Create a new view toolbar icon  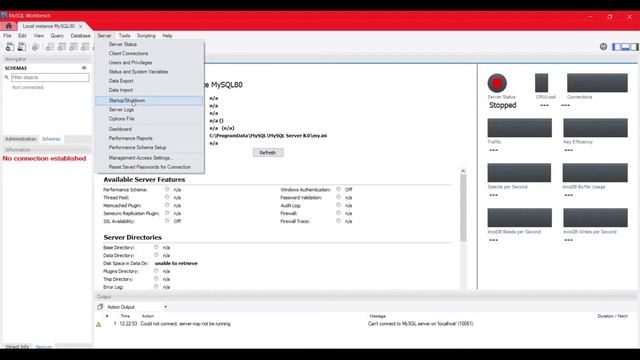point(73,47)
